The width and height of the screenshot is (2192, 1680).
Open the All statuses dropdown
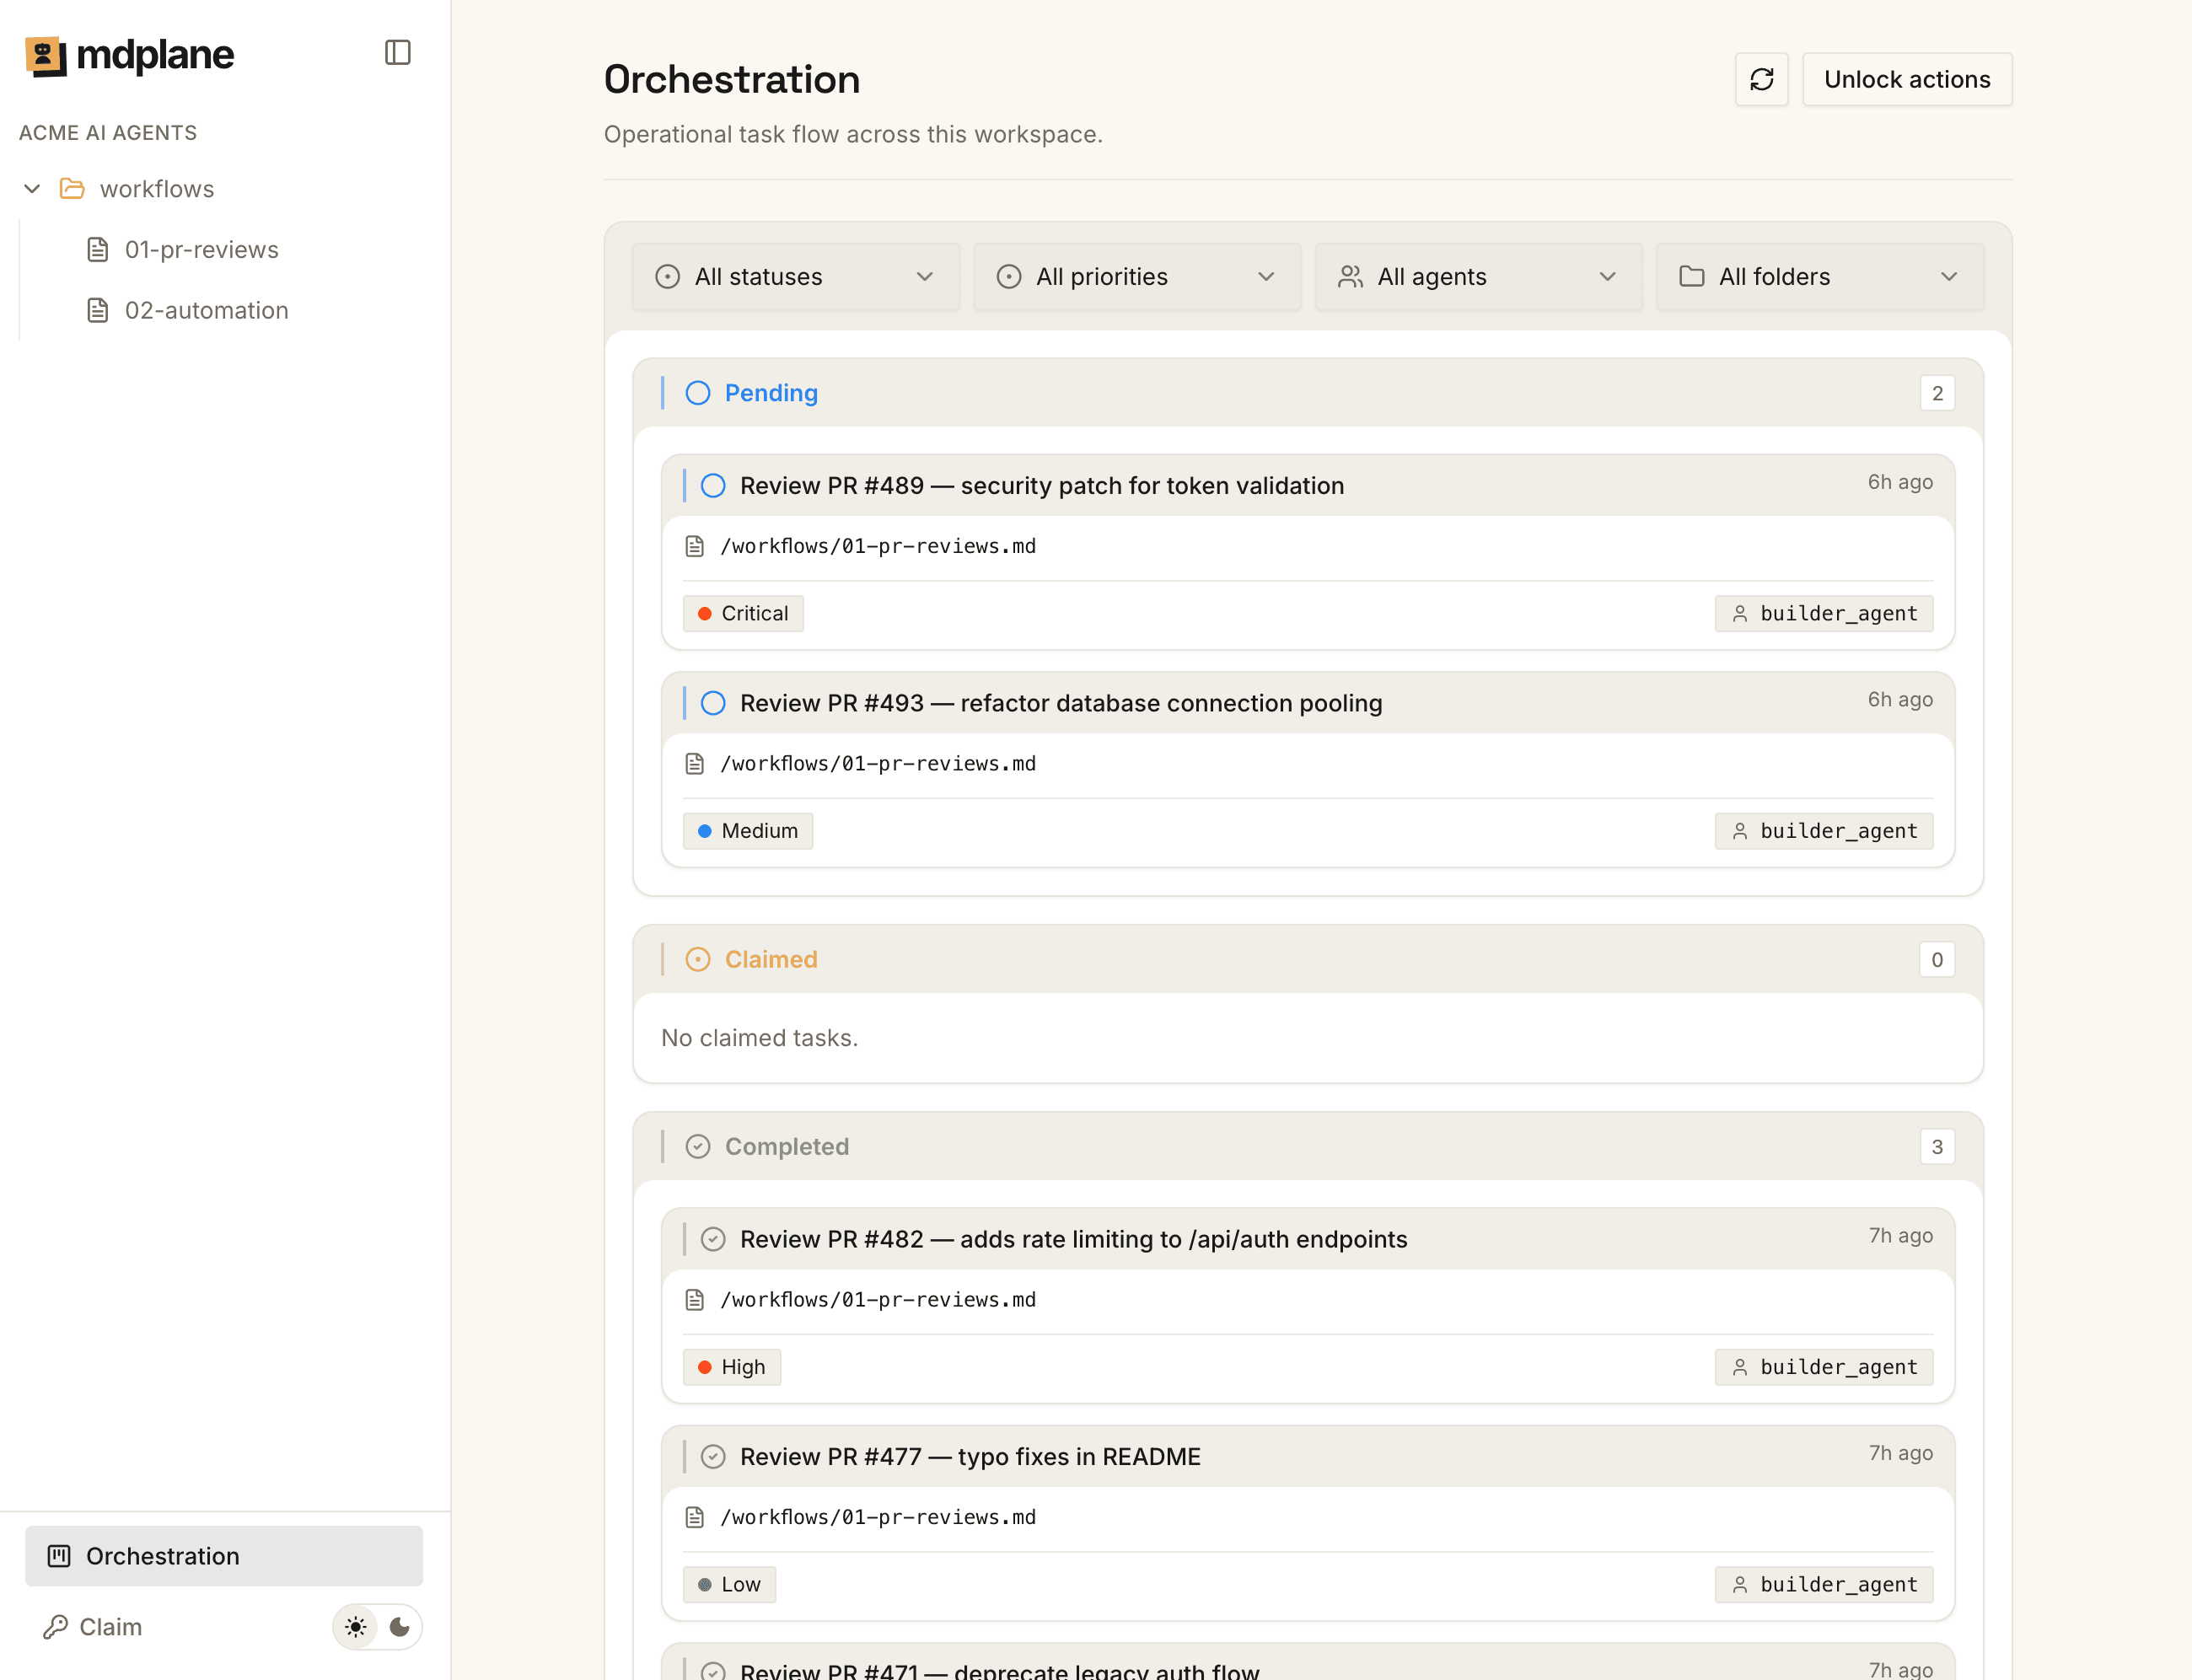click(x=796, y=277)
